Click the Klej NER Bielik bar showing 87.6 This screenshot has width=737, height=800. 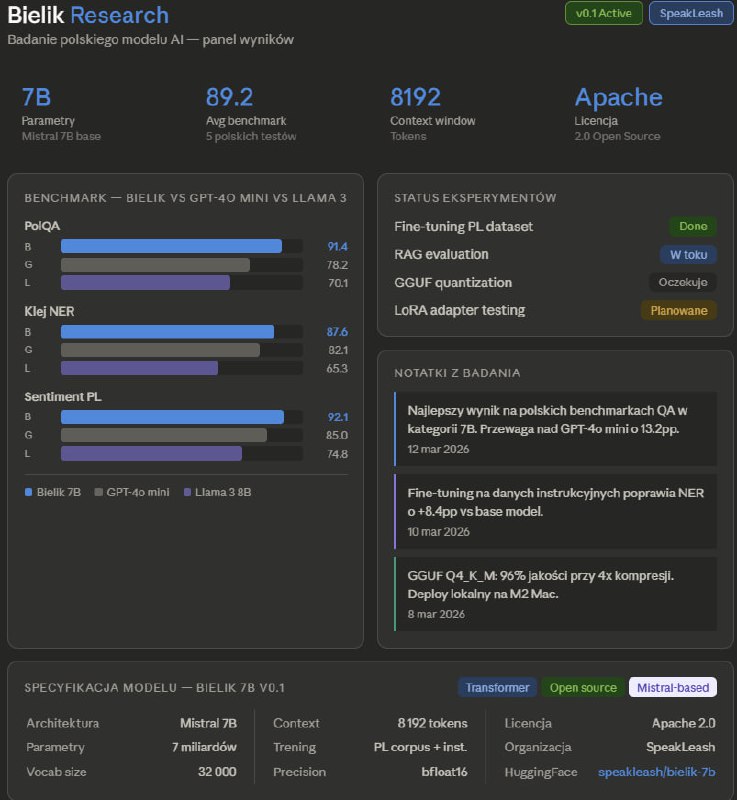click(167, 332)
